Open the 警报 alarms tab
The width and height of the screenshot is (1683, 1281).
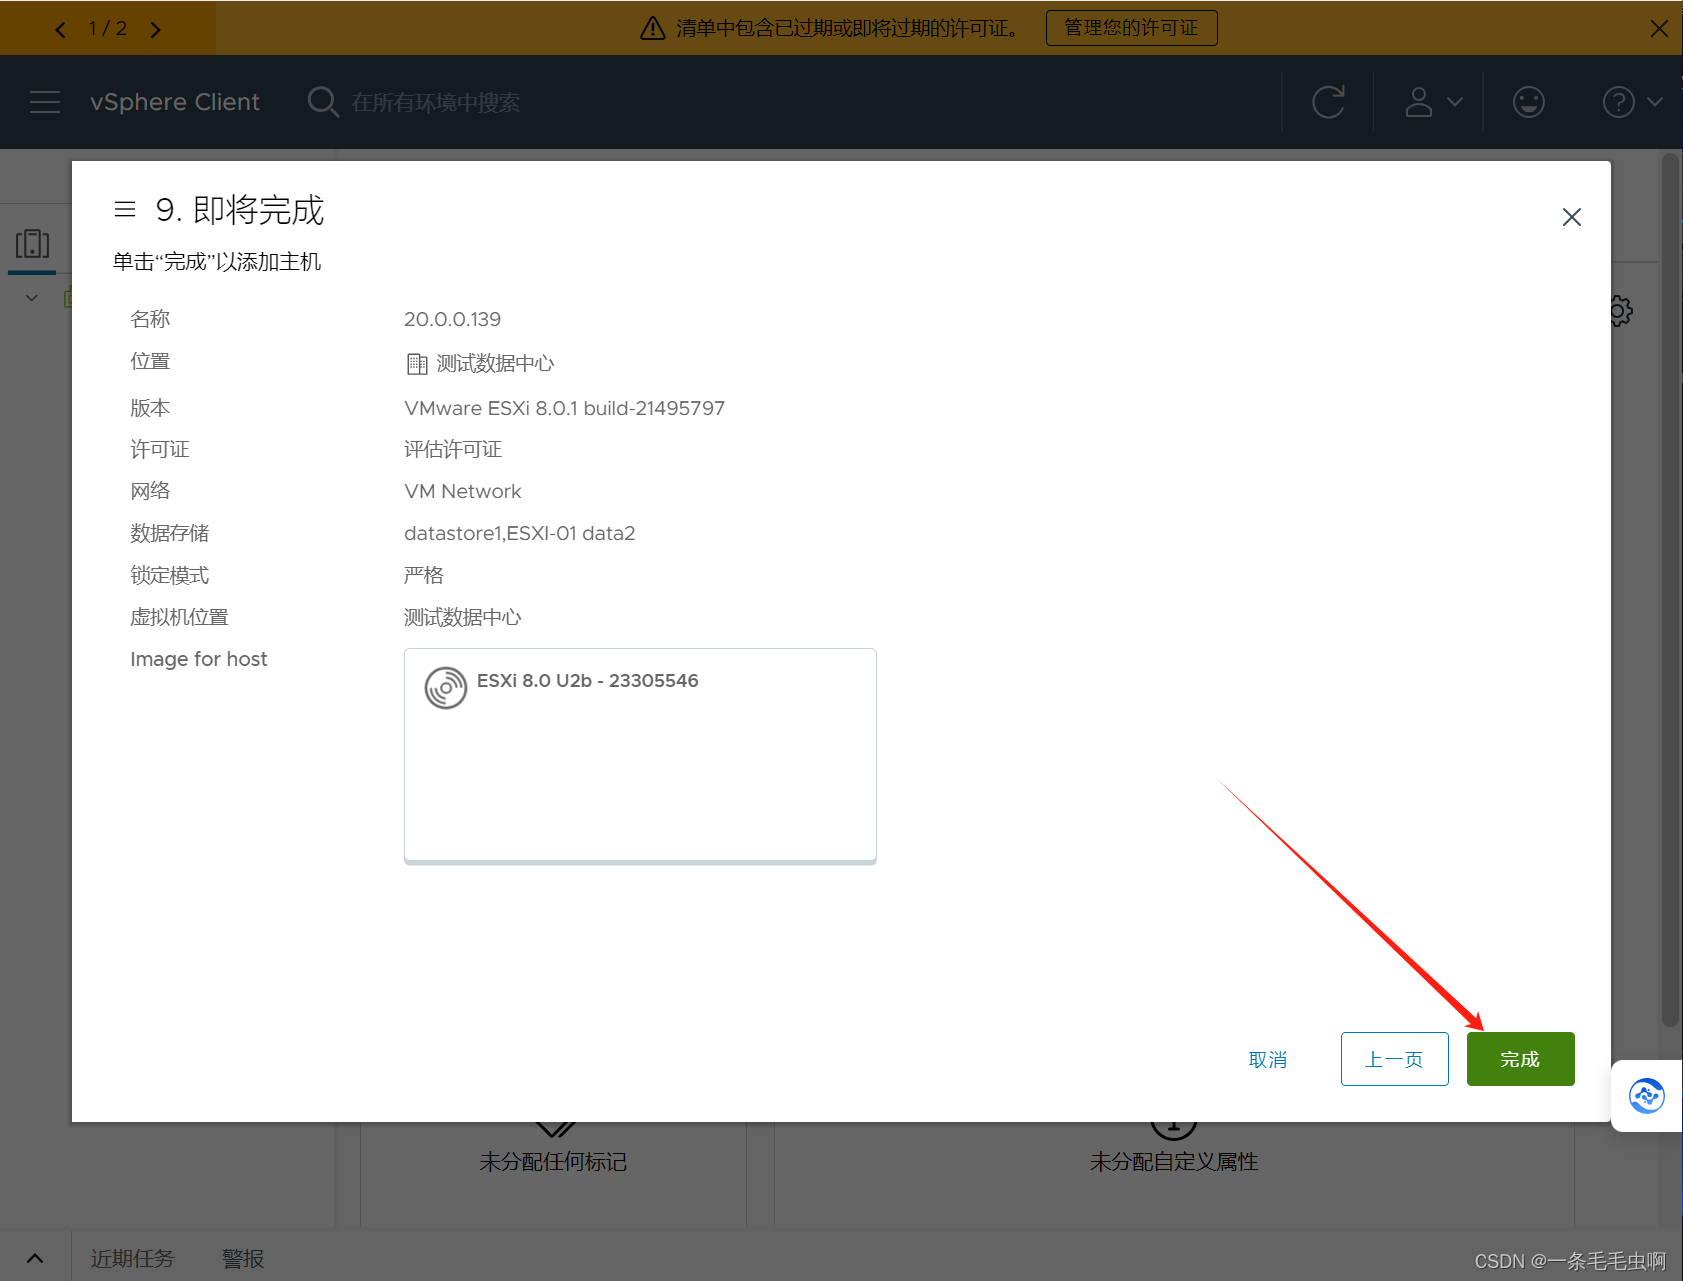click(243, 1258)
